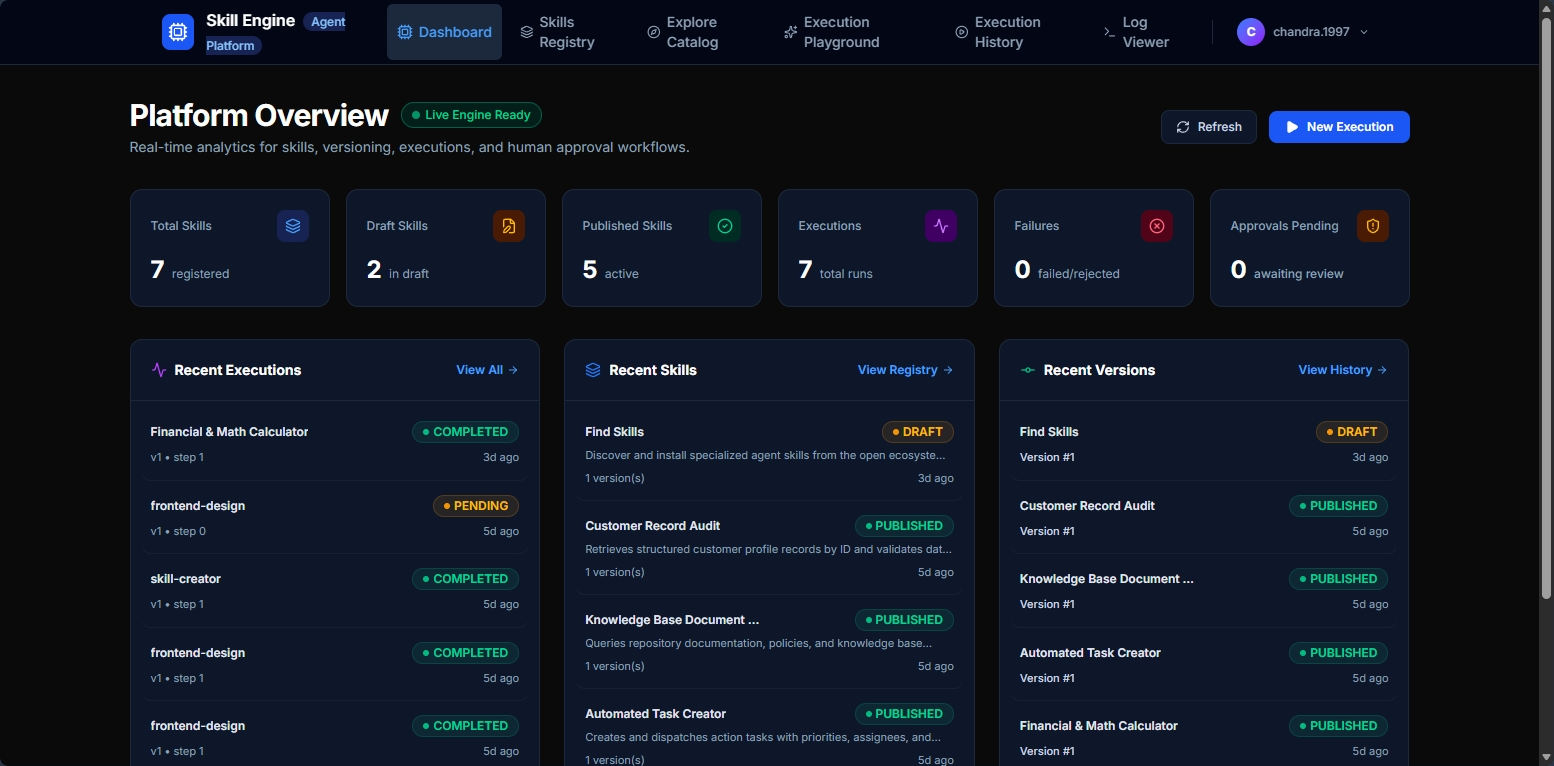The width and height of the screenshot is (1554, 766).
Task: Click the Skill Engine chip logo icon
Action: pos(178,32)
